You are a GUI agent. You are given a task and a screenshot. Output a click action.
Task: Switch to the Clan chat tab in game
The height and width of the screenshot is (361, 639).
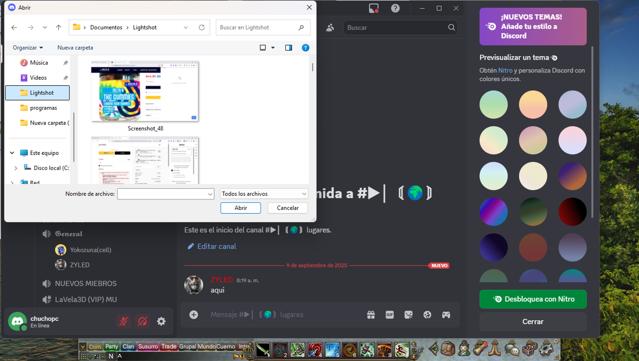point(128,346)
